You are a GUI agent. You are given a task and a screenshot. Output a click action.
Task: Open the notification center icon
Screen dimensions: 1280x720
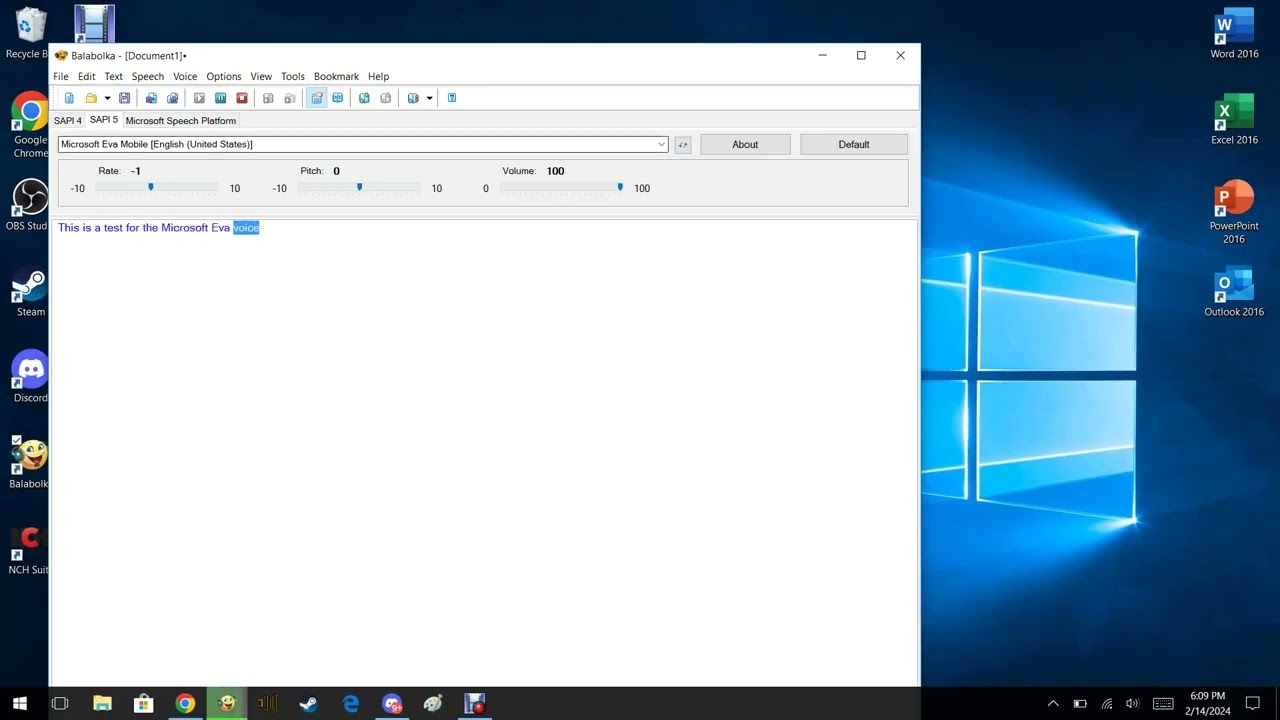1253,704
